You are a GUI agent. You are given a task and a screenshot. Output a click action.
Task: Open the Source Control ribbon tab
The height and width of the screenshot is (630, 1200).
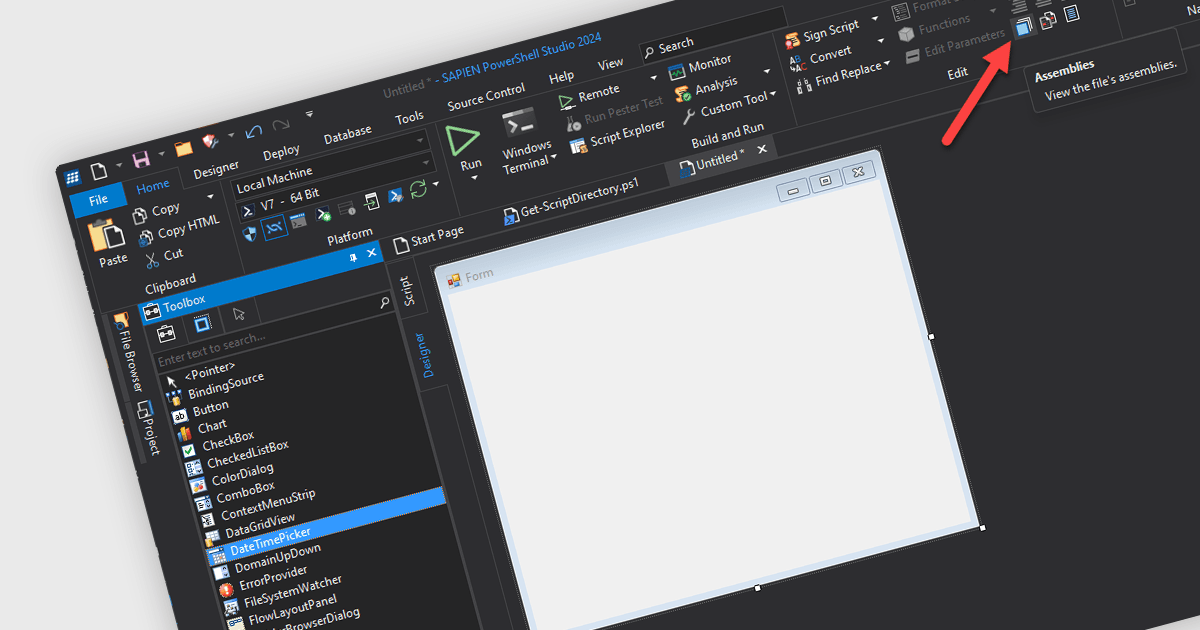click(486, 98)
